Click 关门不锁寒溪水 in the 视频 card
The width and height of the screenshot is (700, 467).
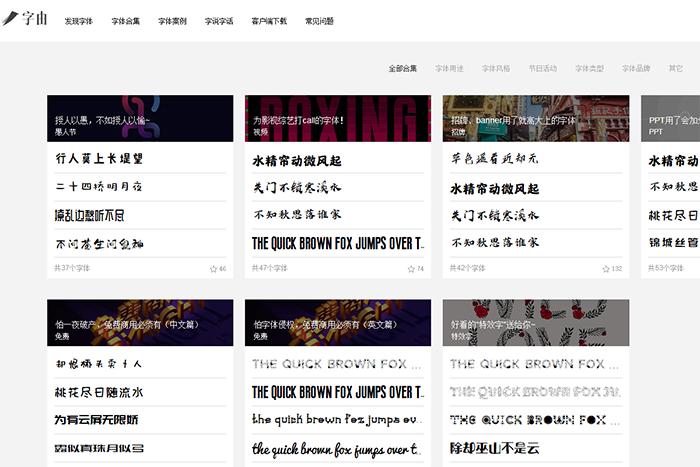297,188
